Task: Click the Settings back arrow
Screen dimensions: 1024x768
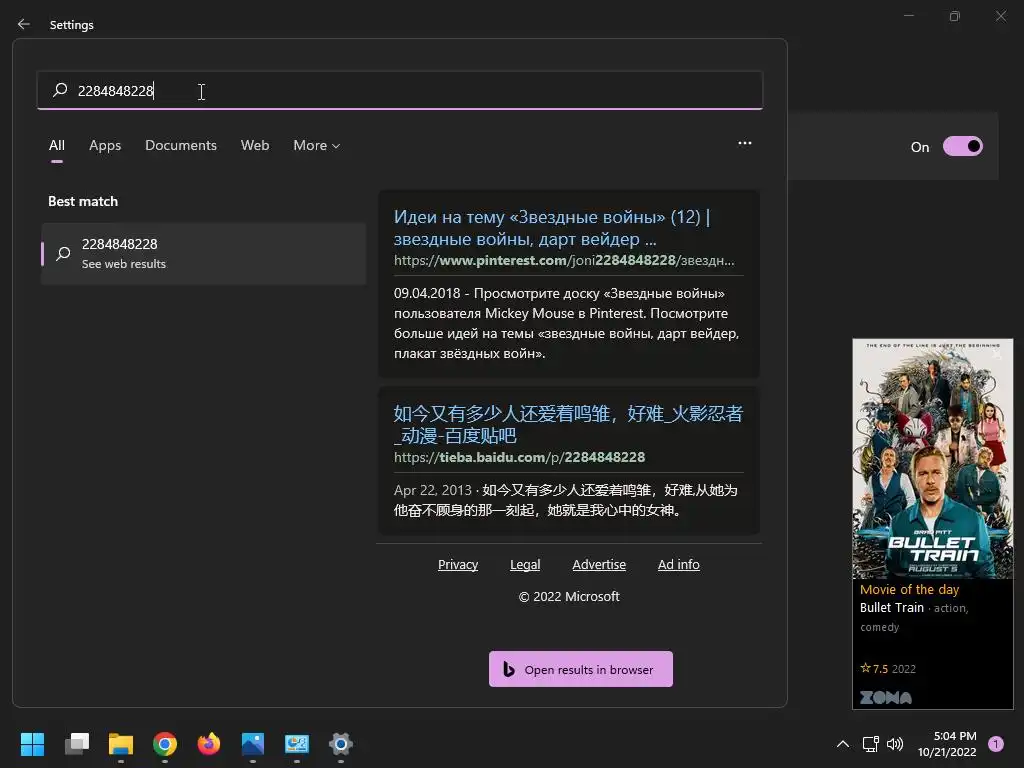Action: [x=24, y=24]
